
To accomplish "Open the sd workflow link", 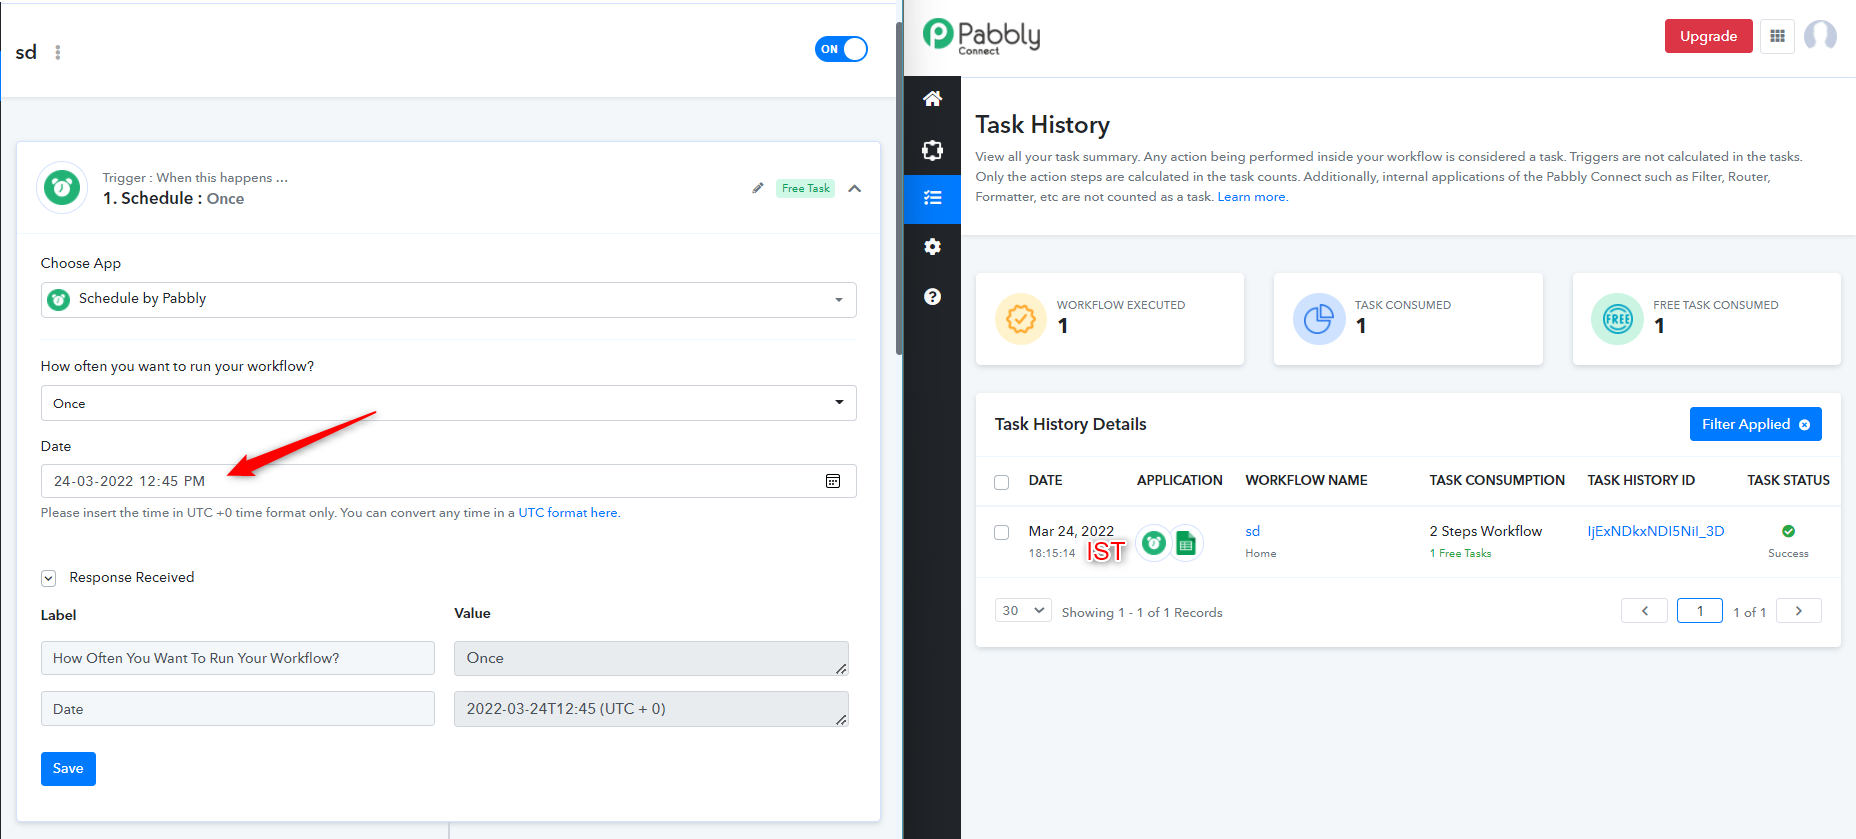I will click(x=1252, y=531).
